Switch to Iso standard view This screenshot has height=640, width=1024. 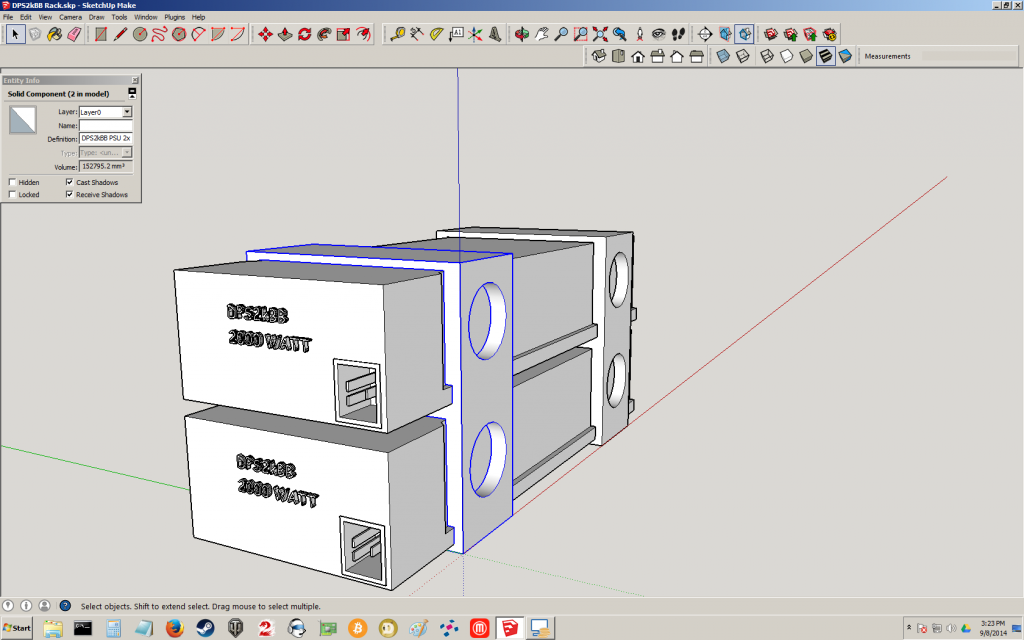tap(600, 56)
